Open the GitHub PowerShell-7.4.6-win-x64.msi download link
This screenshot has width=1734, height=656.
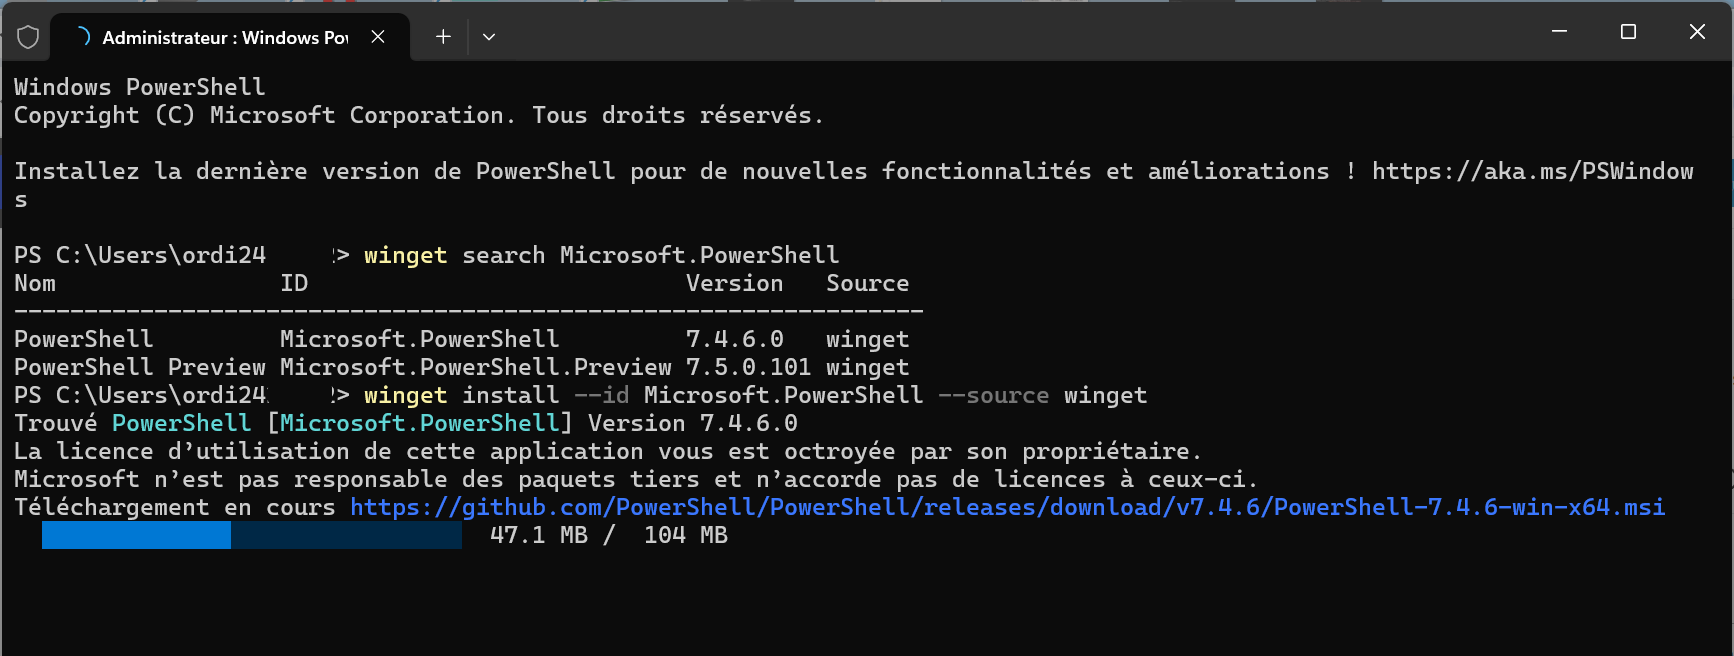click(1007, 507)
